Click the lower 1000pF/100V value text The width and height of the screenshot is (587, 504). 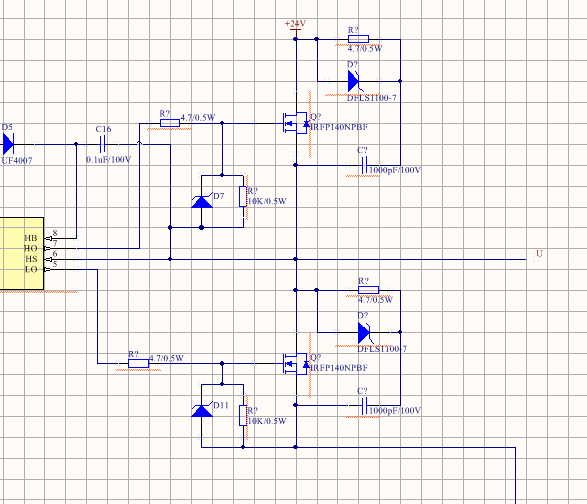395,410
